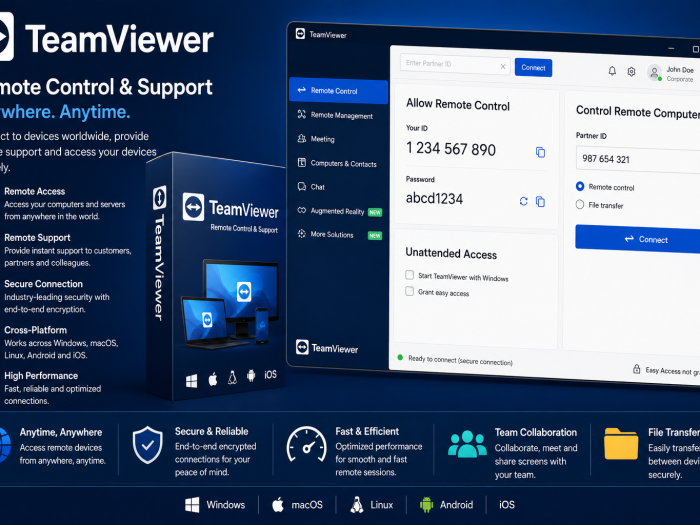Click Your ID number 1 234 567 890
The height and width of the screenshot is (525, 700).
tap(451, 149)
